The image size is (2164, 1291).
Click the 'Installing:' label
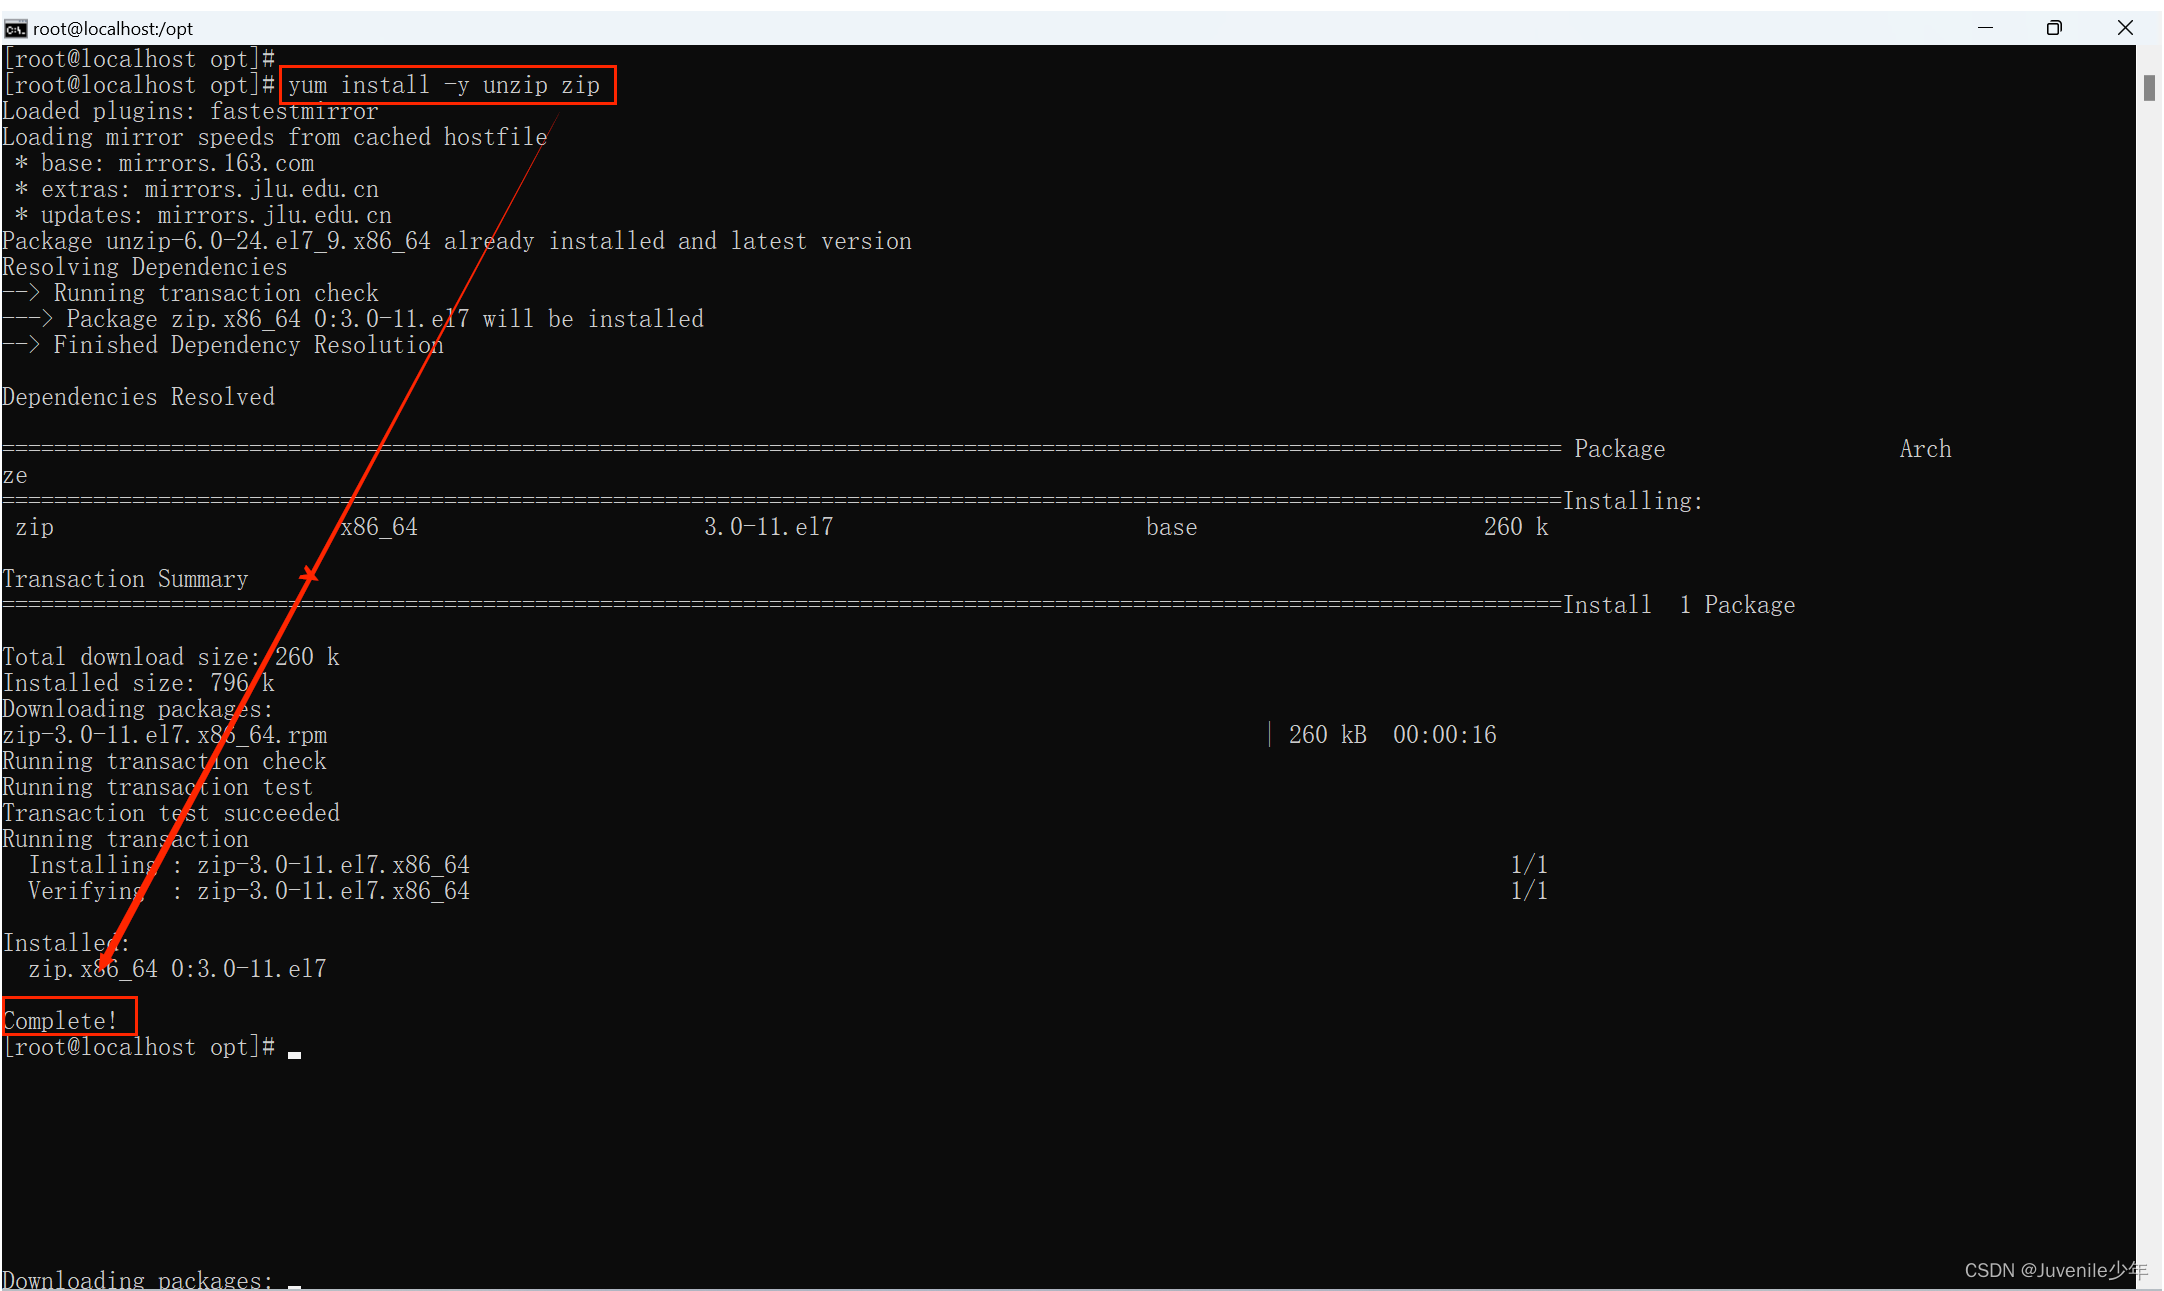(x=1633, y=501)
